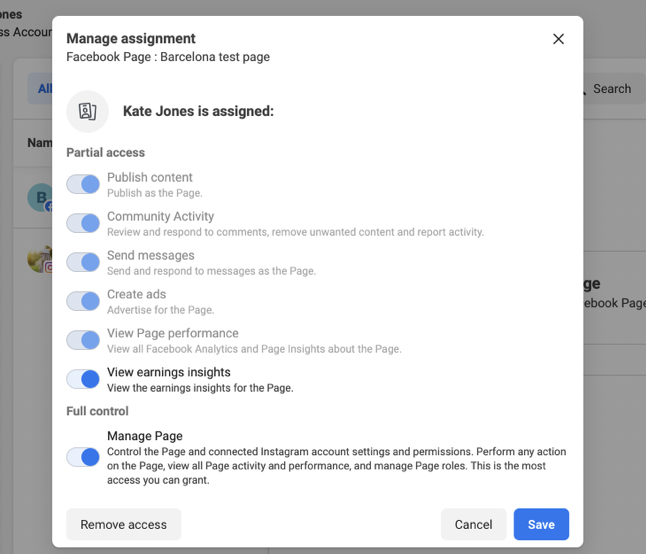Click the Remove access button

124,524
